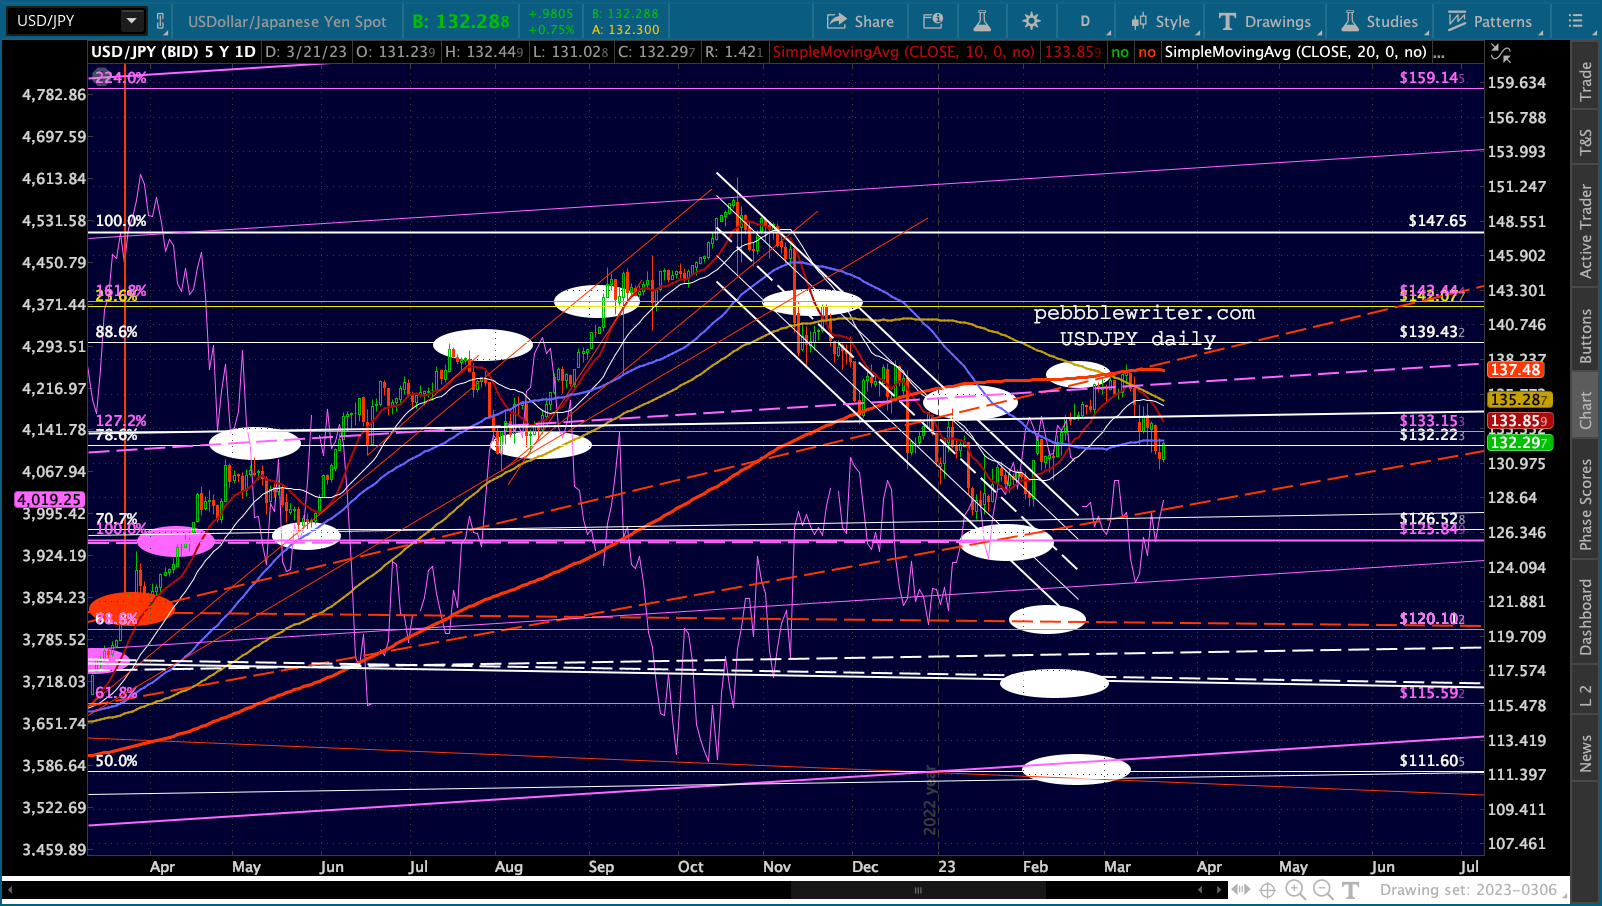
Task: Open the D timeframe selector
Action: [x=1085, y=21]
